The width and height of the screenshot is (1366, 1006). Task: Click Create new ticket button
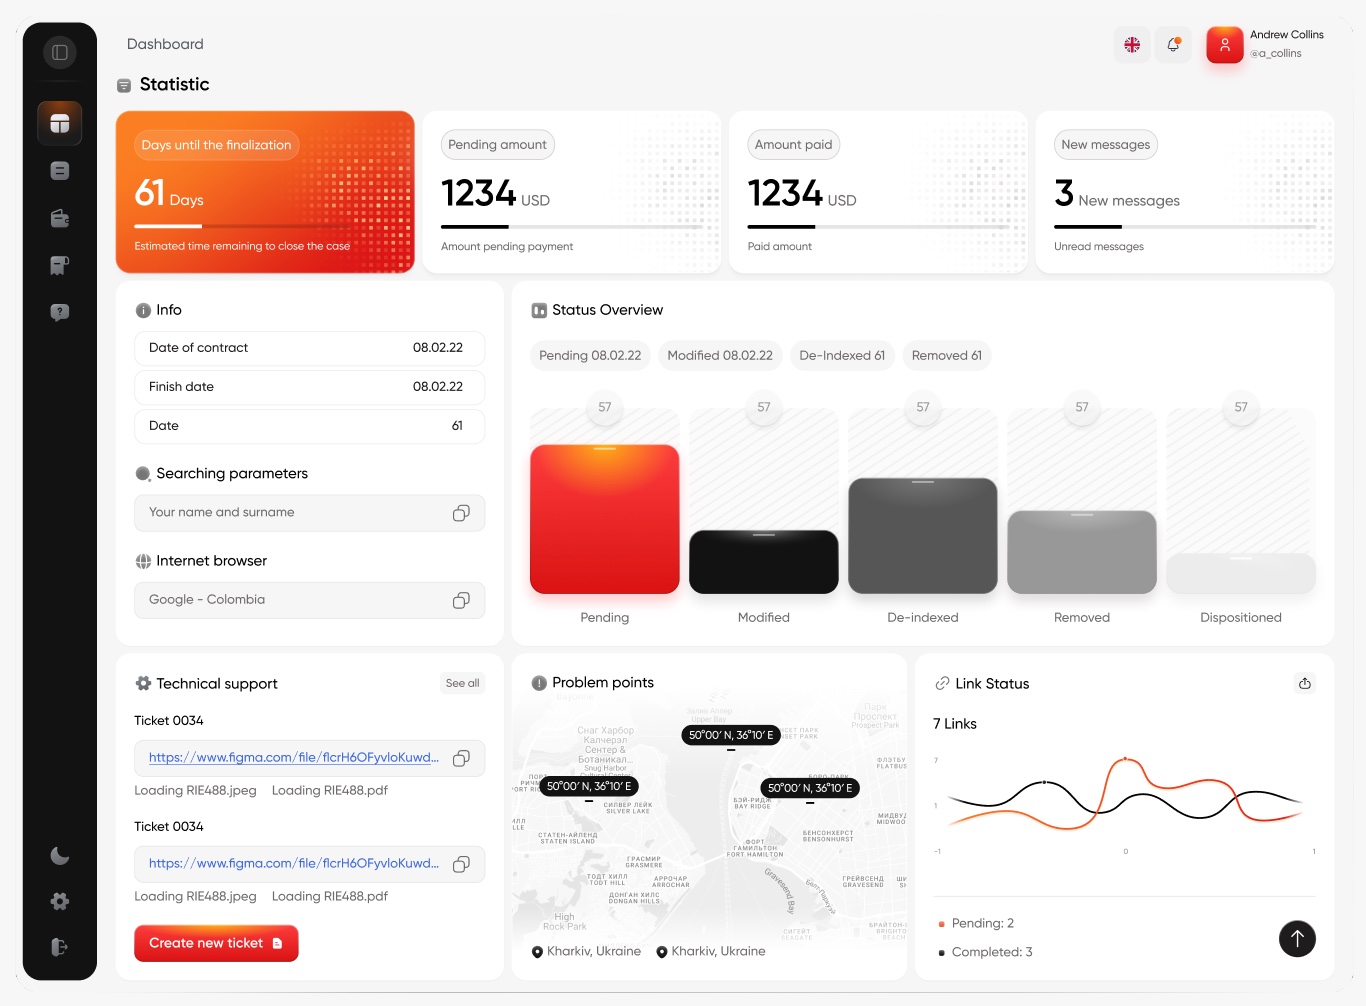click(216, 943)
